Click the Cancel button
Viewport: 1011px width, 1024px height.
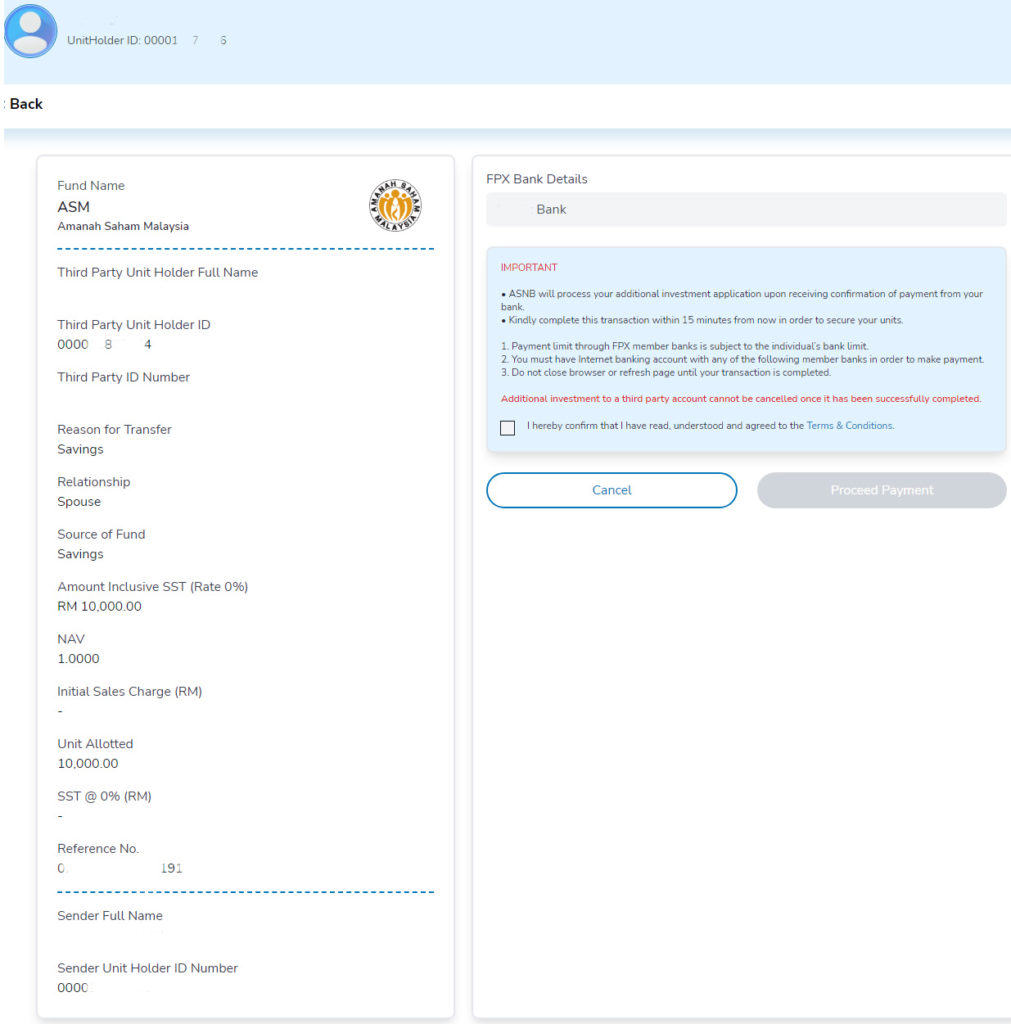[611, 490]
